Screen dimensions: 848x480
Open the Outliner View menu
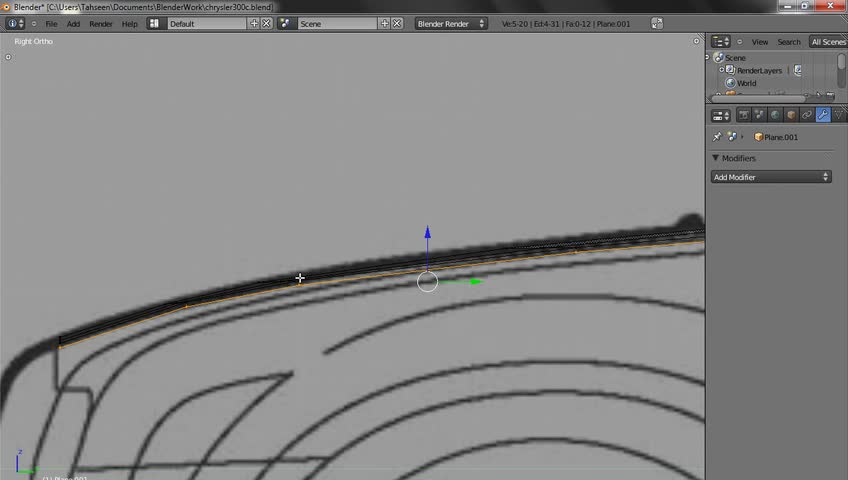pos(759,42)
